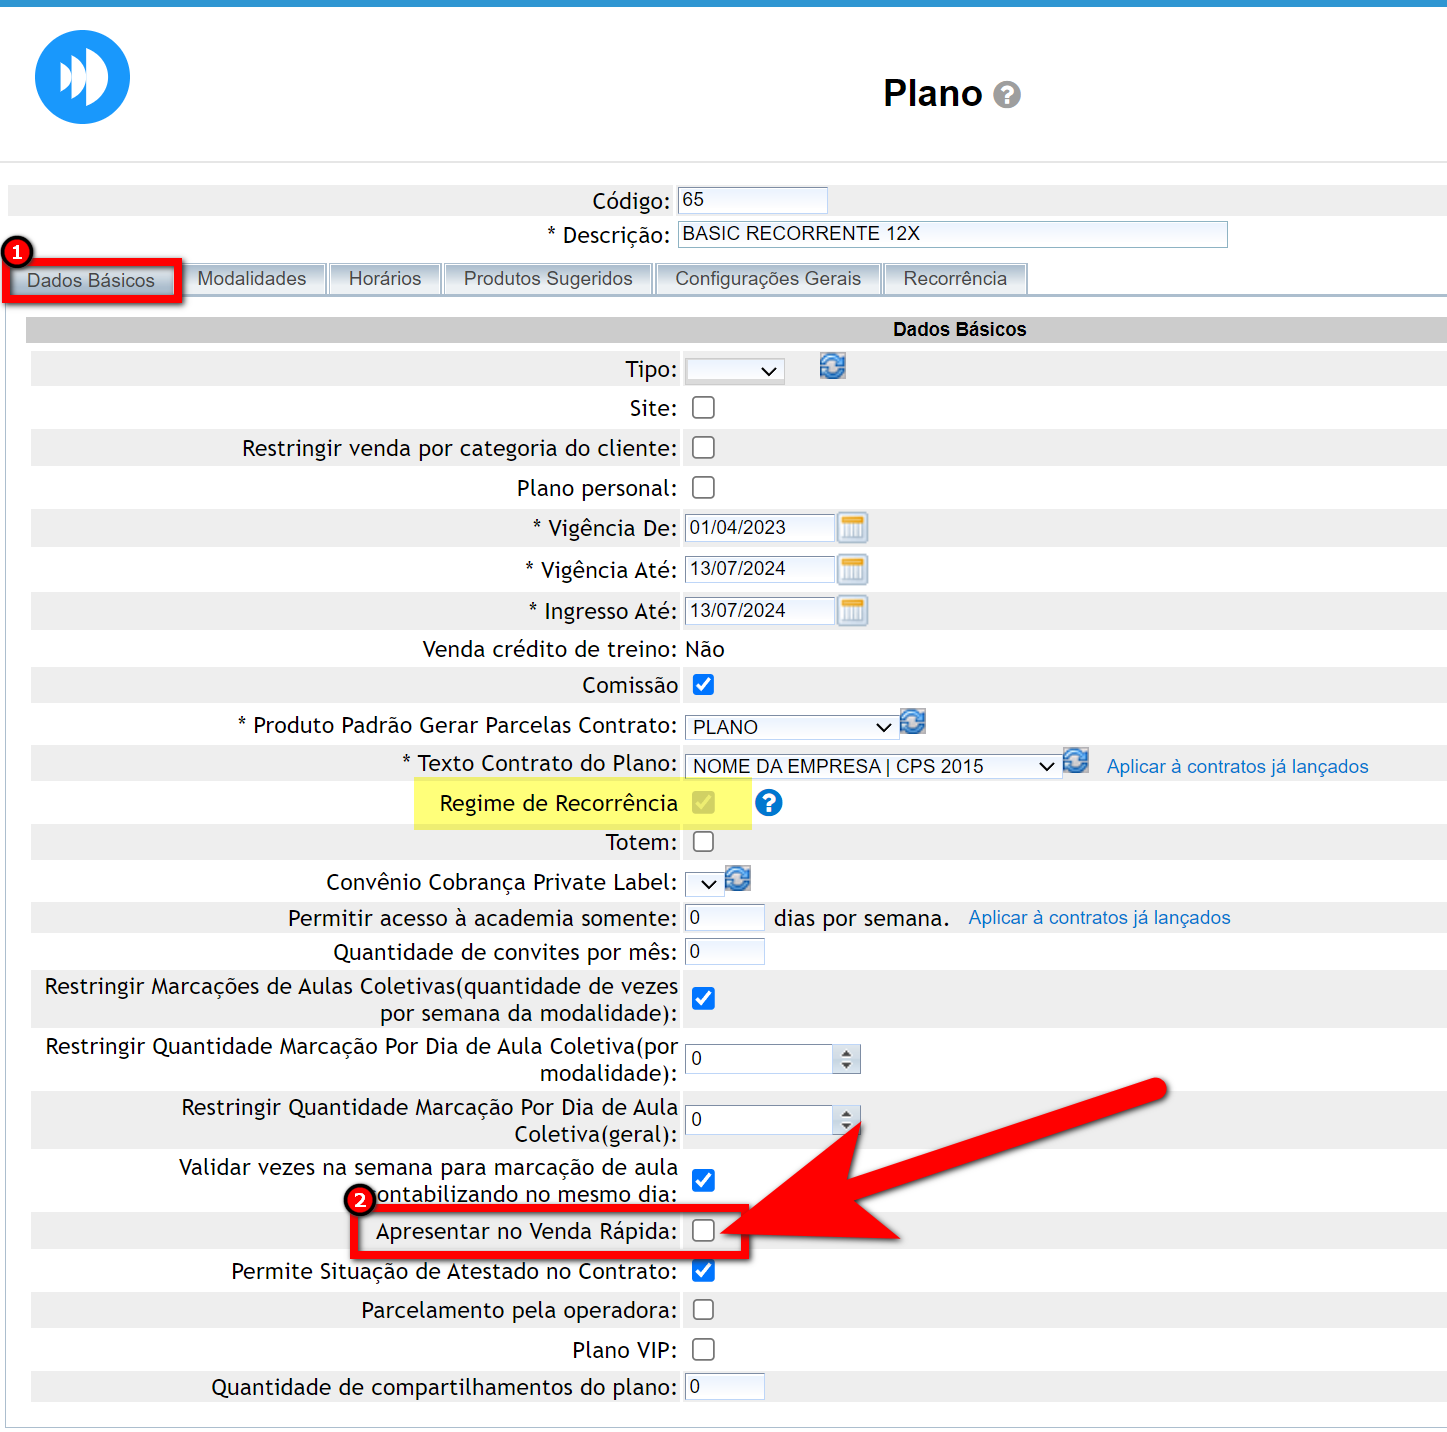
Task: Tick the Plano VIP checkbox
Action: [704, 1350]
